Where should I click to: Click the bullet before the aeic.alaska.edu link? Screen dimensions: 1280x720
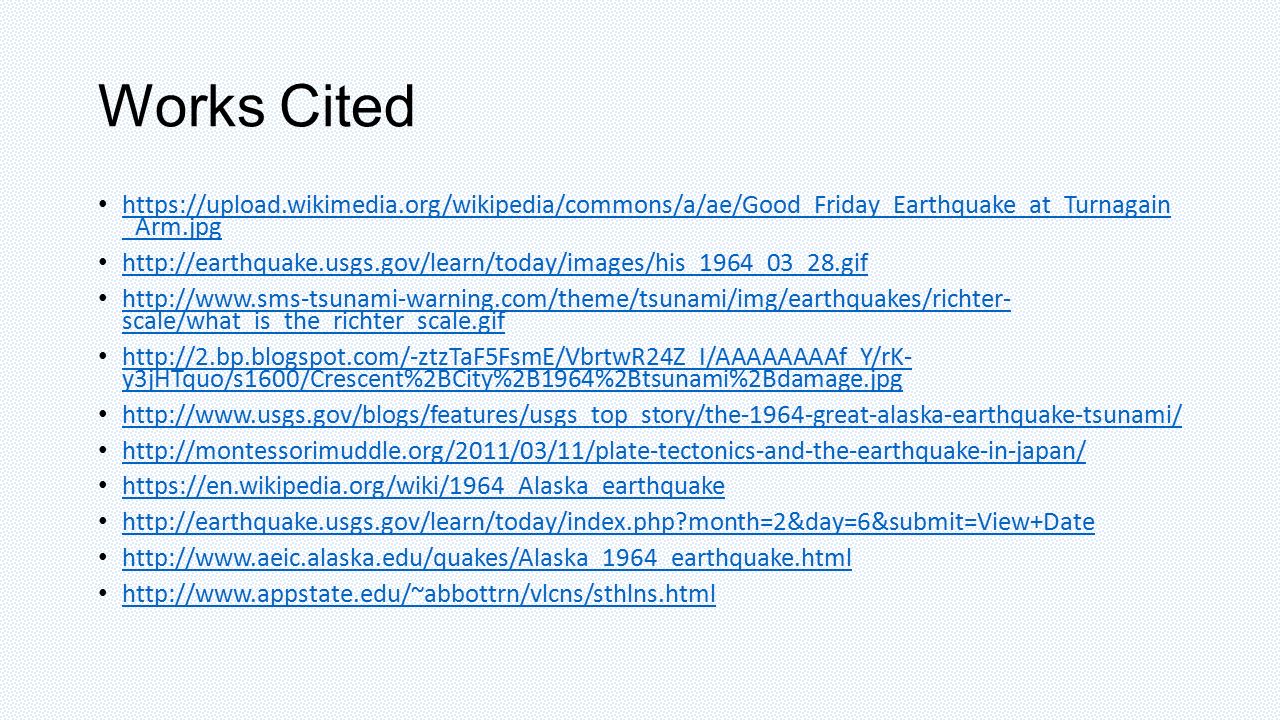(x=105, y=557)
